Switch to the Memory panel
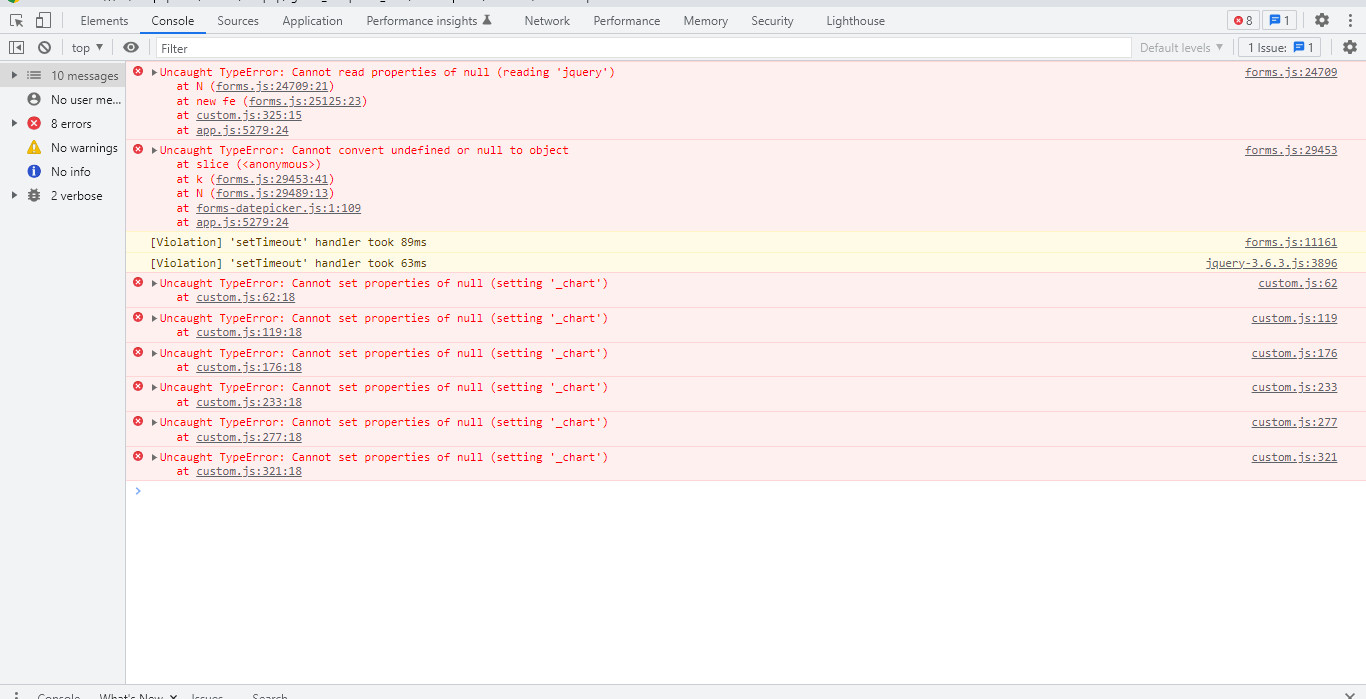Viewport: 1366px width, 699px height. [x=705, y=20]
